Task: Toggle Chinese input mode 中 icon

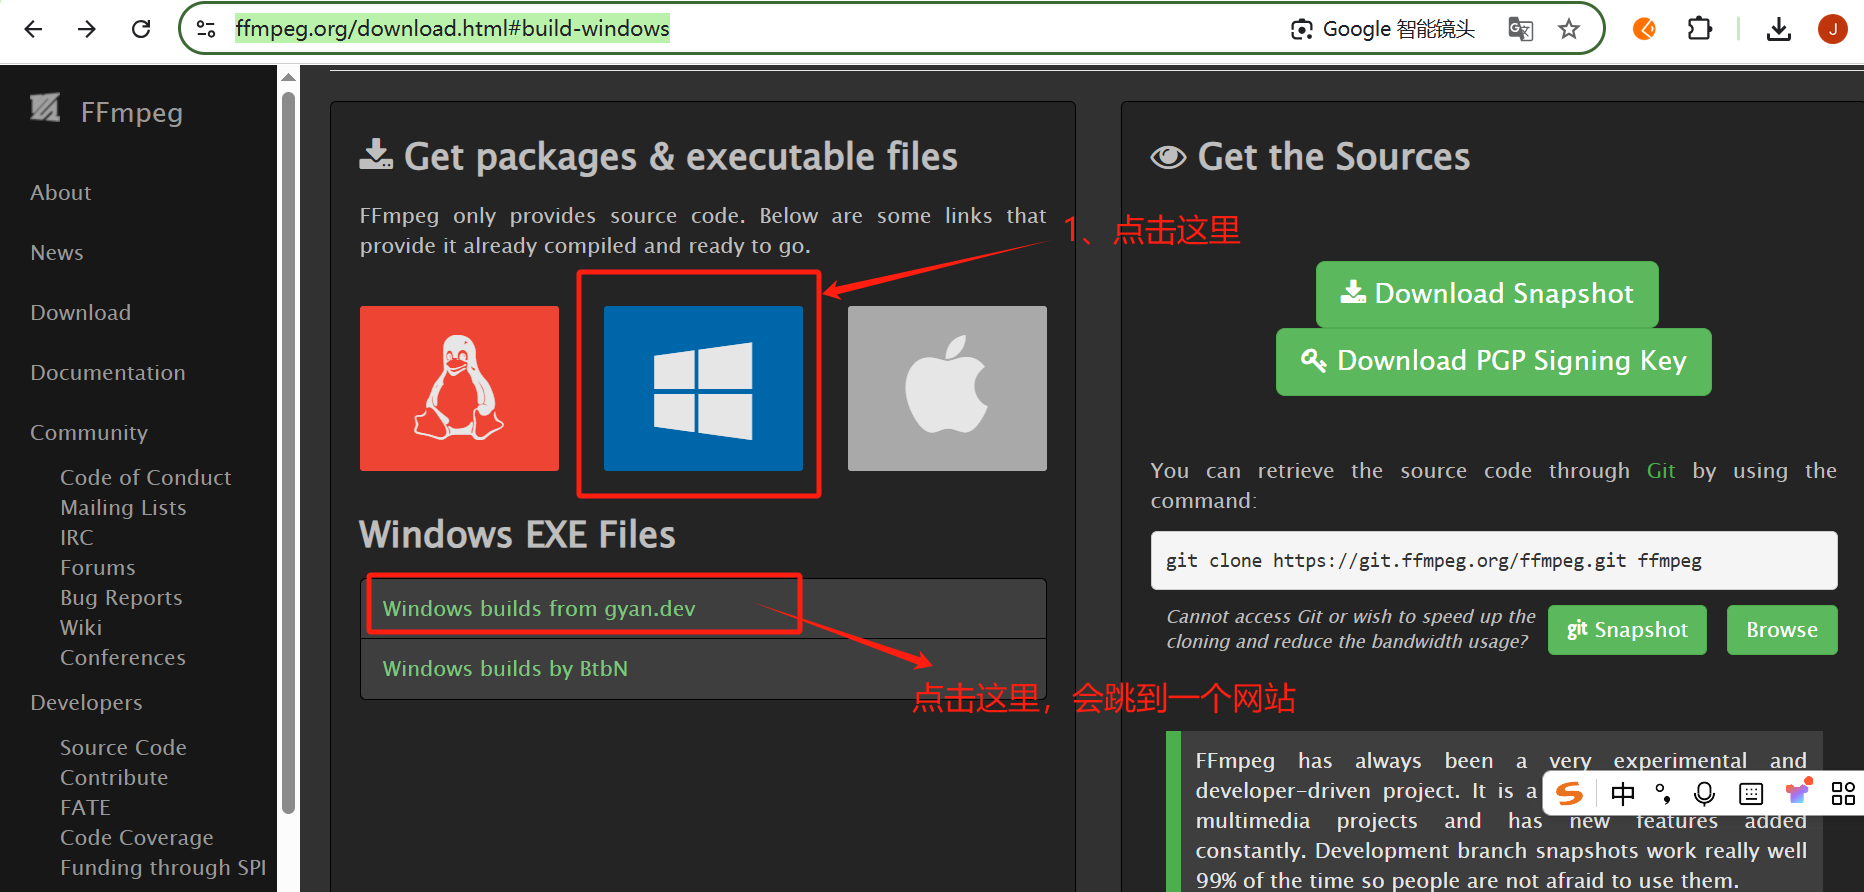Action: pos(1623,794)
